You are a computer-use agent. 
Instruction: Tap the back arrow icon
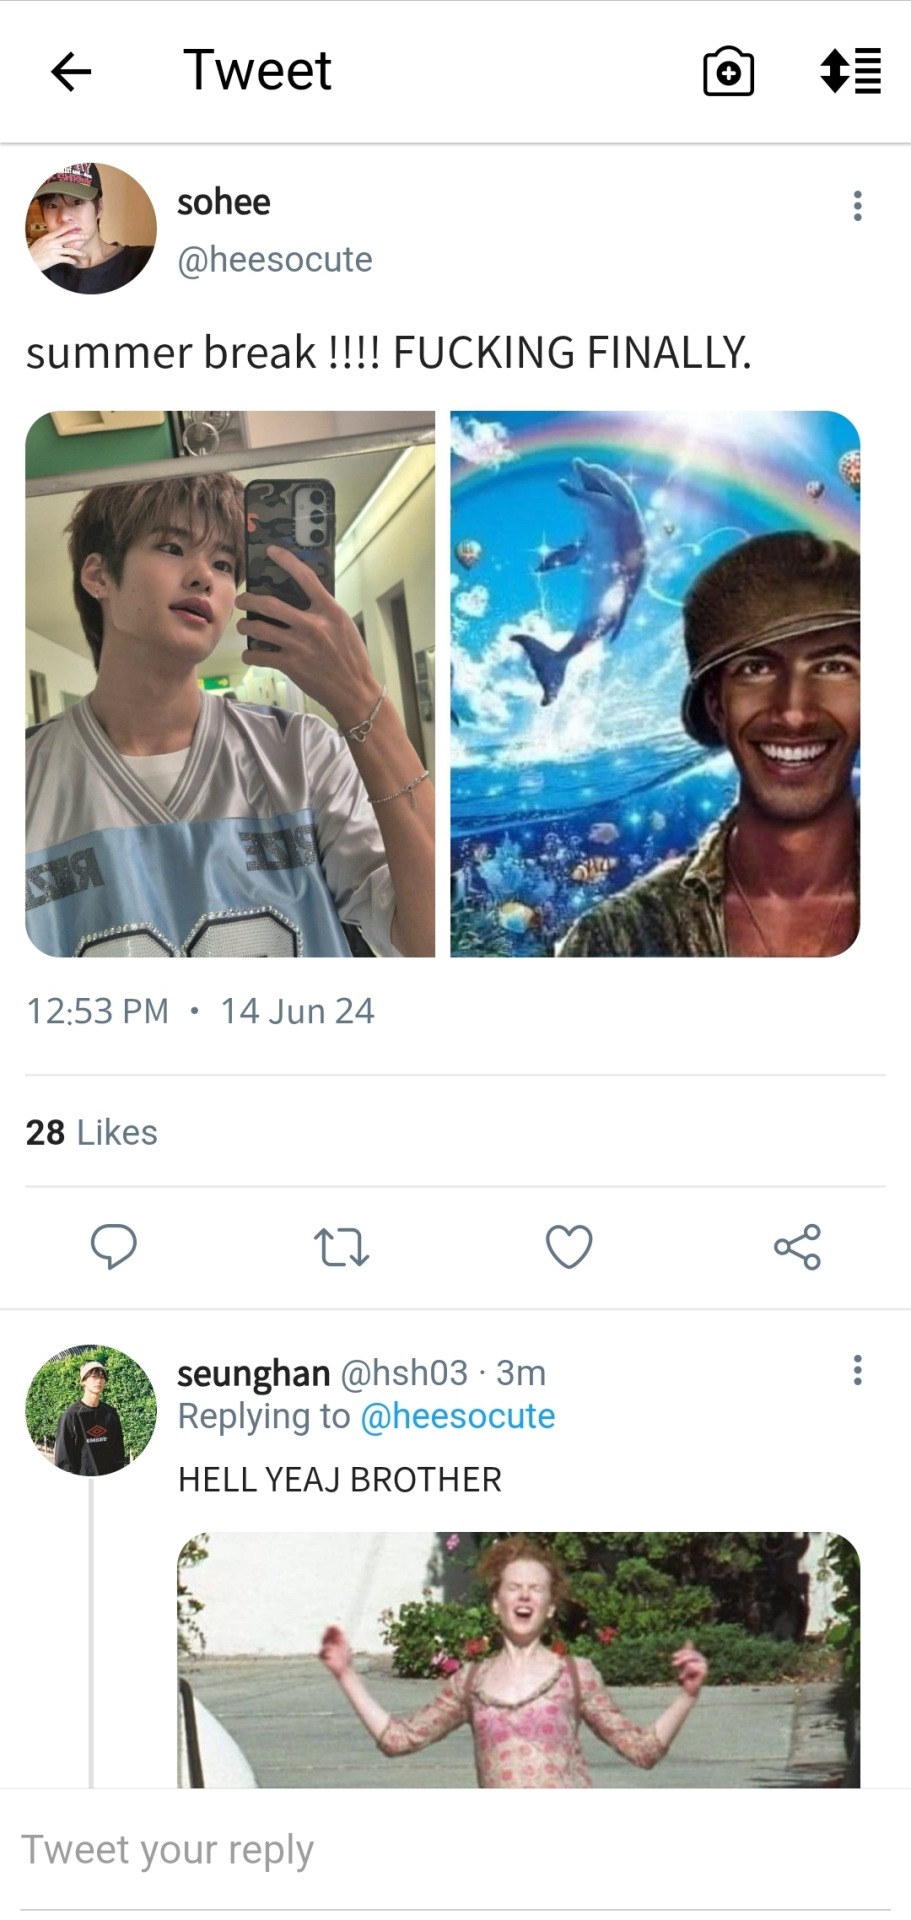[x=71, y=72]
